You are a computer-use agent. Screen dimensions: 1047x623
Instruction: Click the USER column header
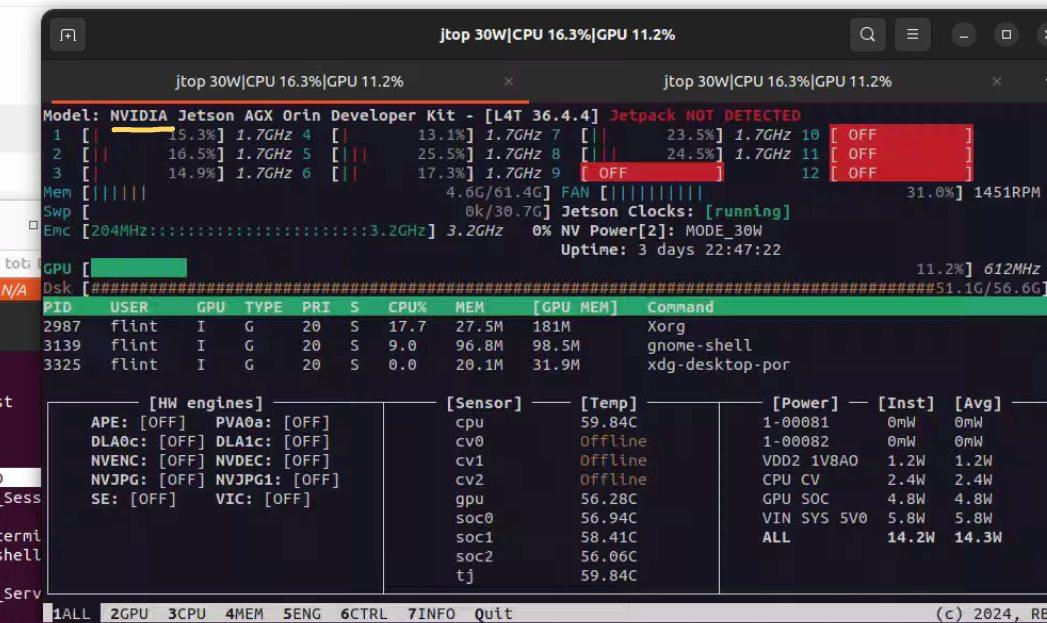coord(130,307)
